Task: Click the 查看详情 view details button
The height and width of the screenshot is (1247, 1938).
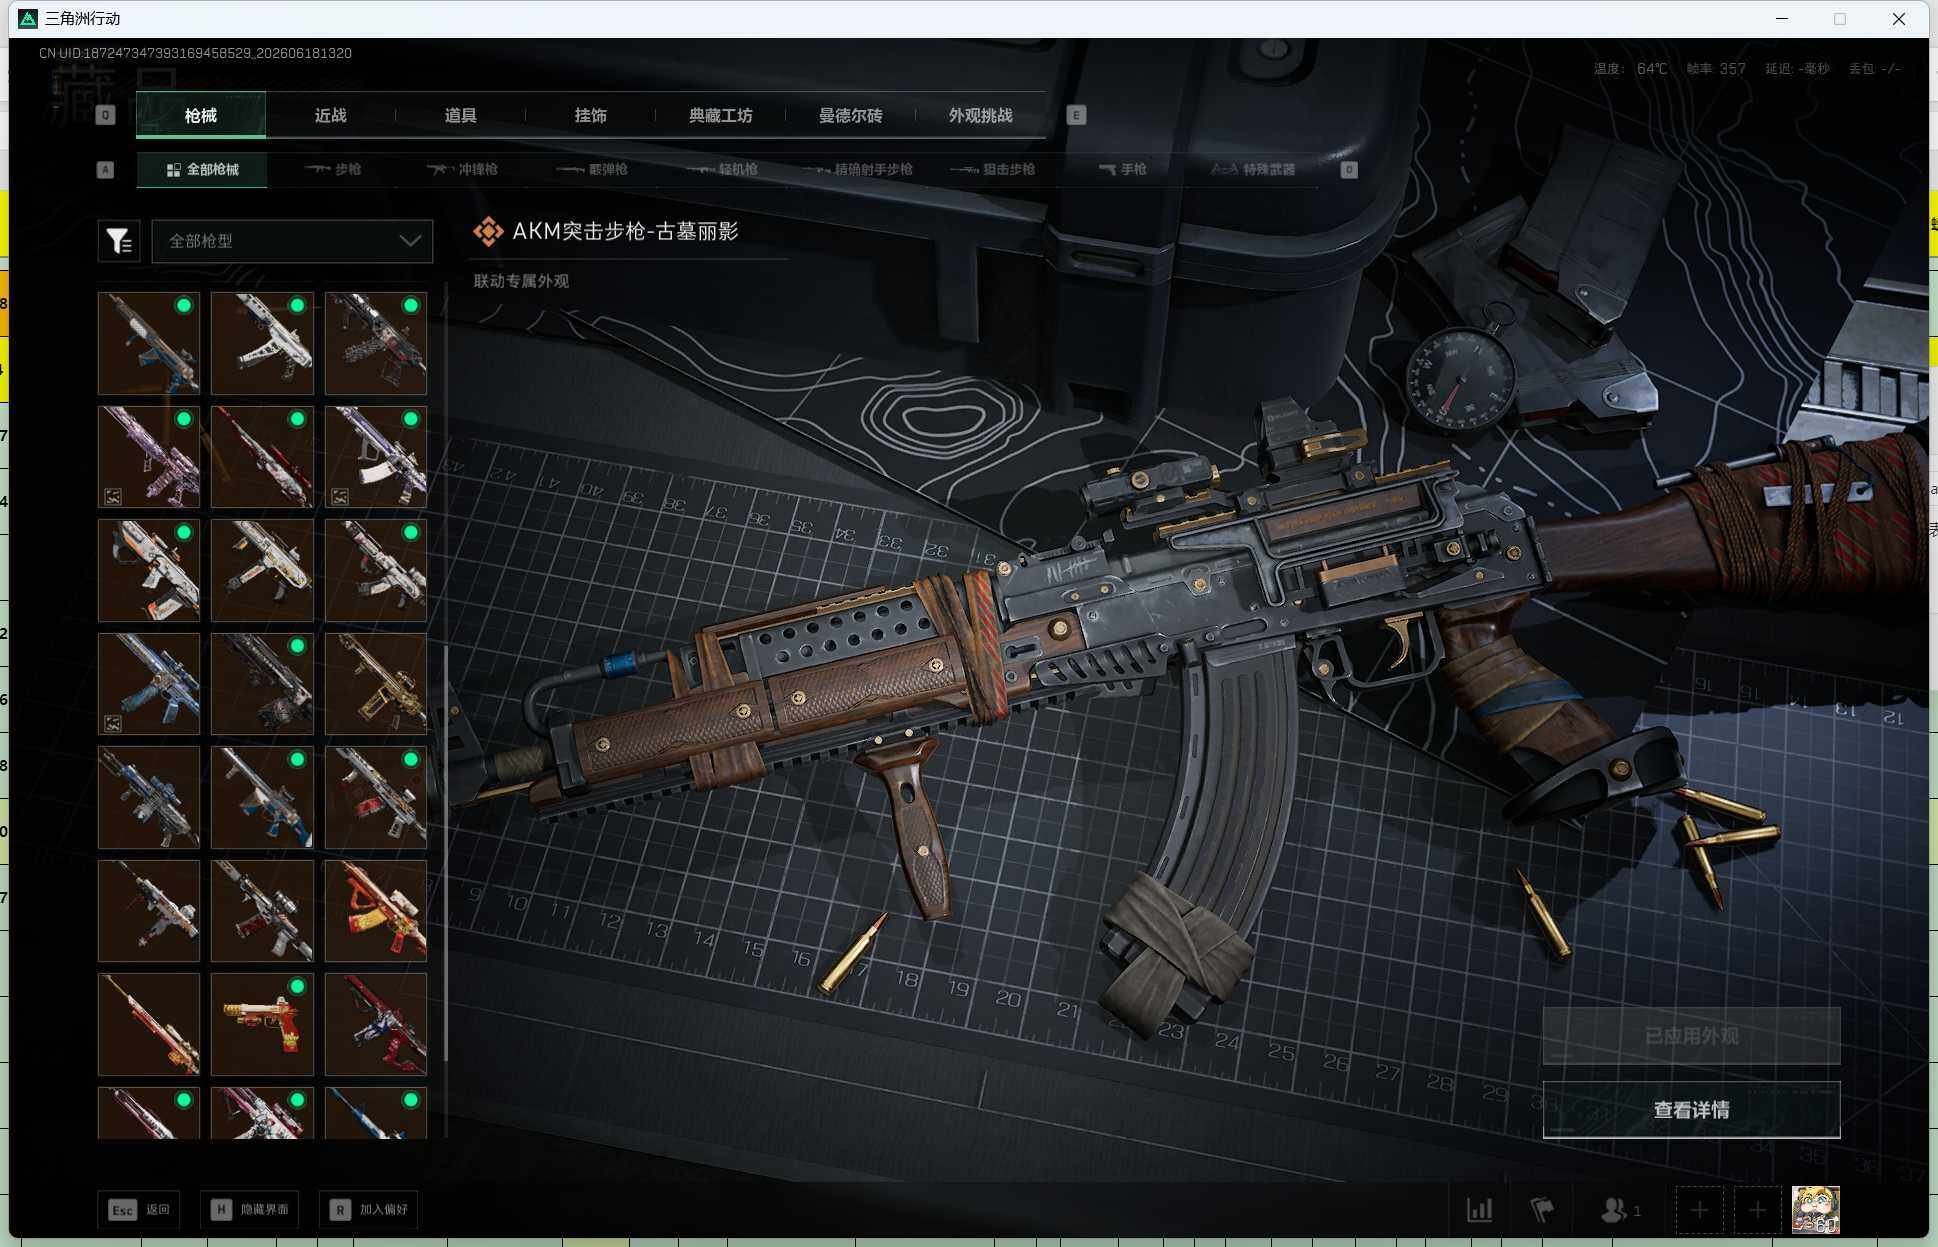Action: 1691,1109
